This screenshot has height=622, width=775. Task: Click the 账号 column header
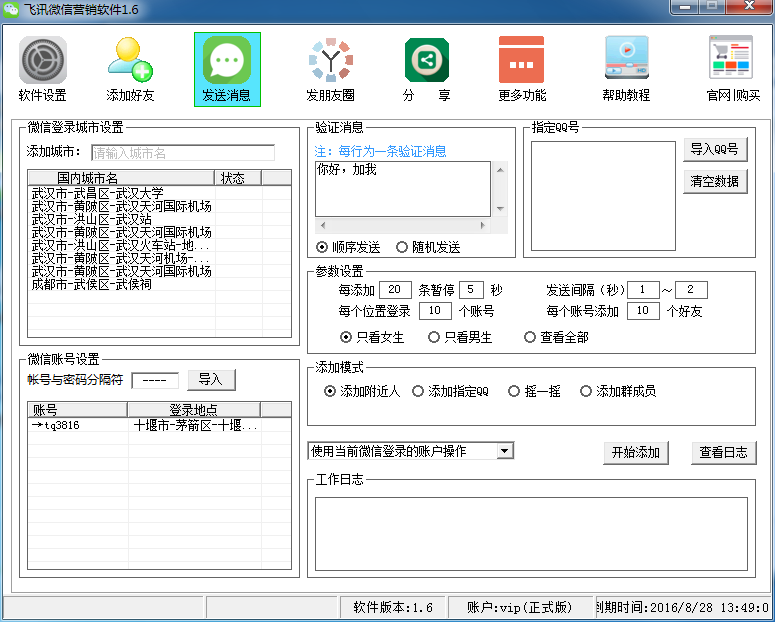click(x=78, y=409)
